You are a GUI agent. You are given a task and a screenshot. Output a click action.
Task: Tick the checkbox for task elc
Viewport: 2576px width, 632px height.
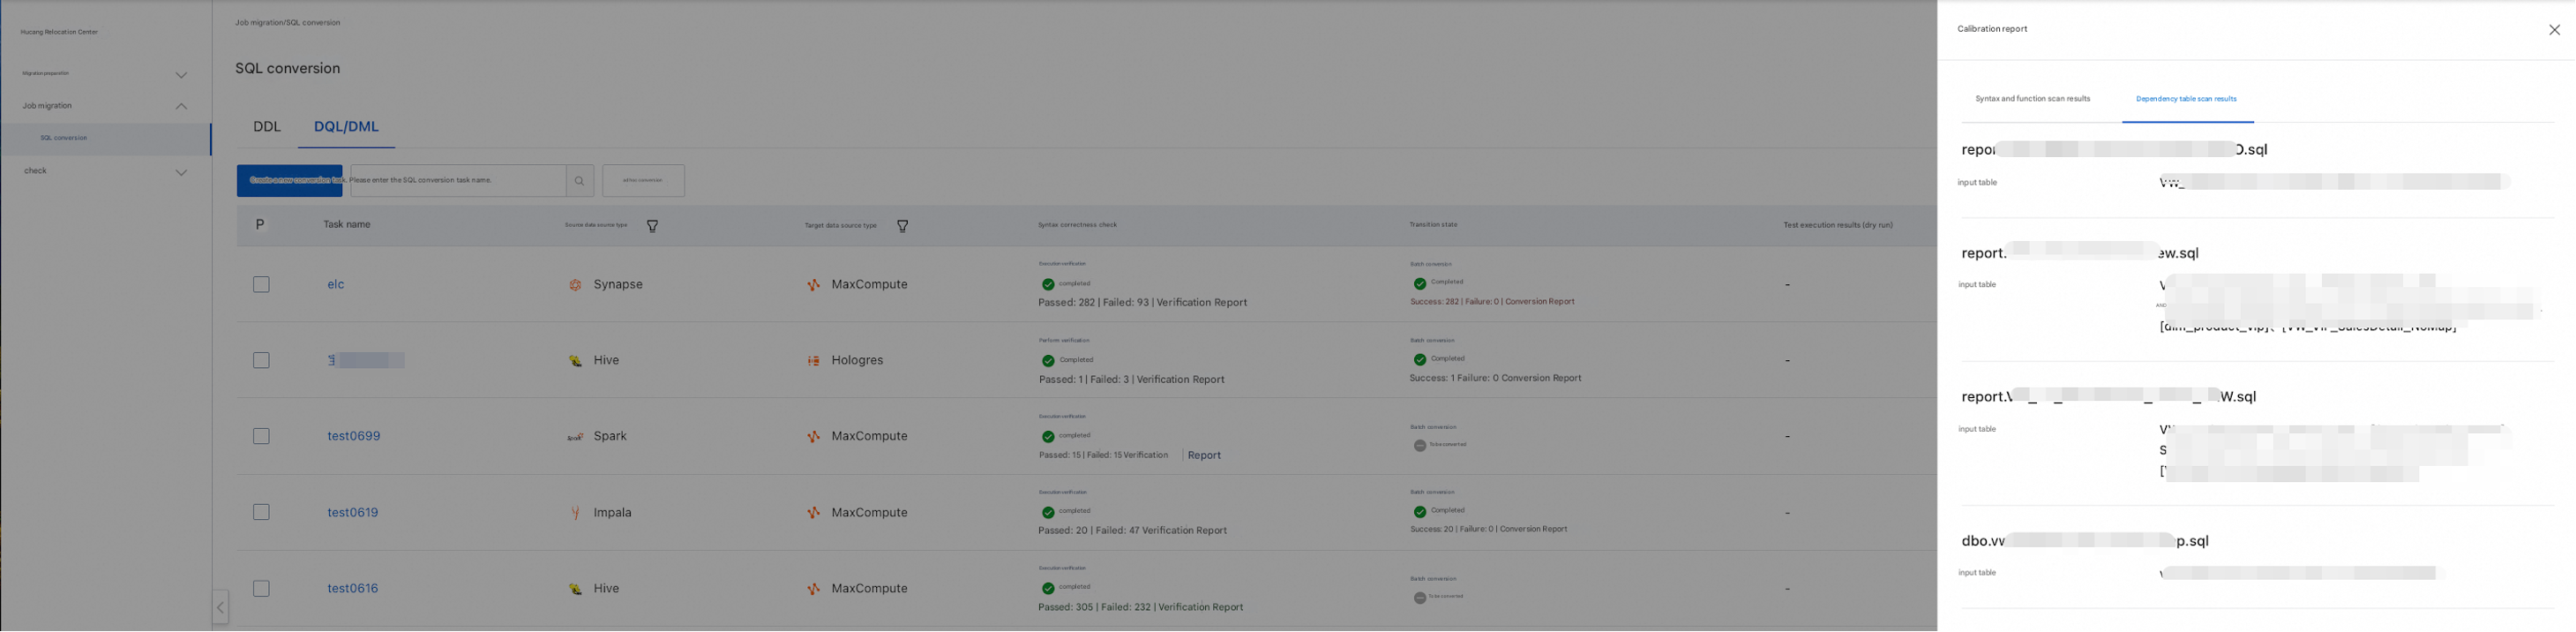point(261,285)
